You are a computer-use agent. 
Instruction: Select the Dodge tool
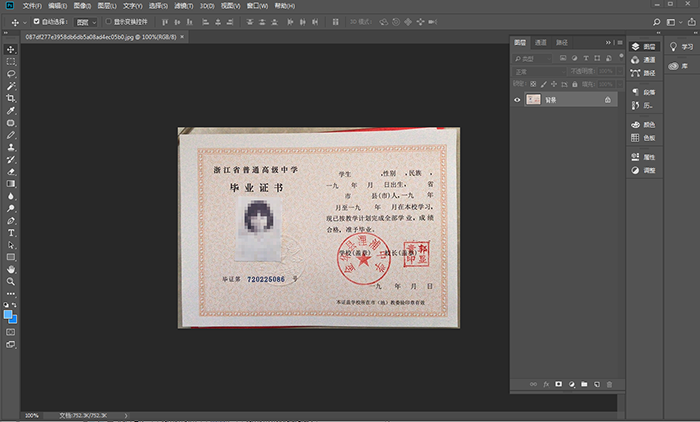(11, 208)
